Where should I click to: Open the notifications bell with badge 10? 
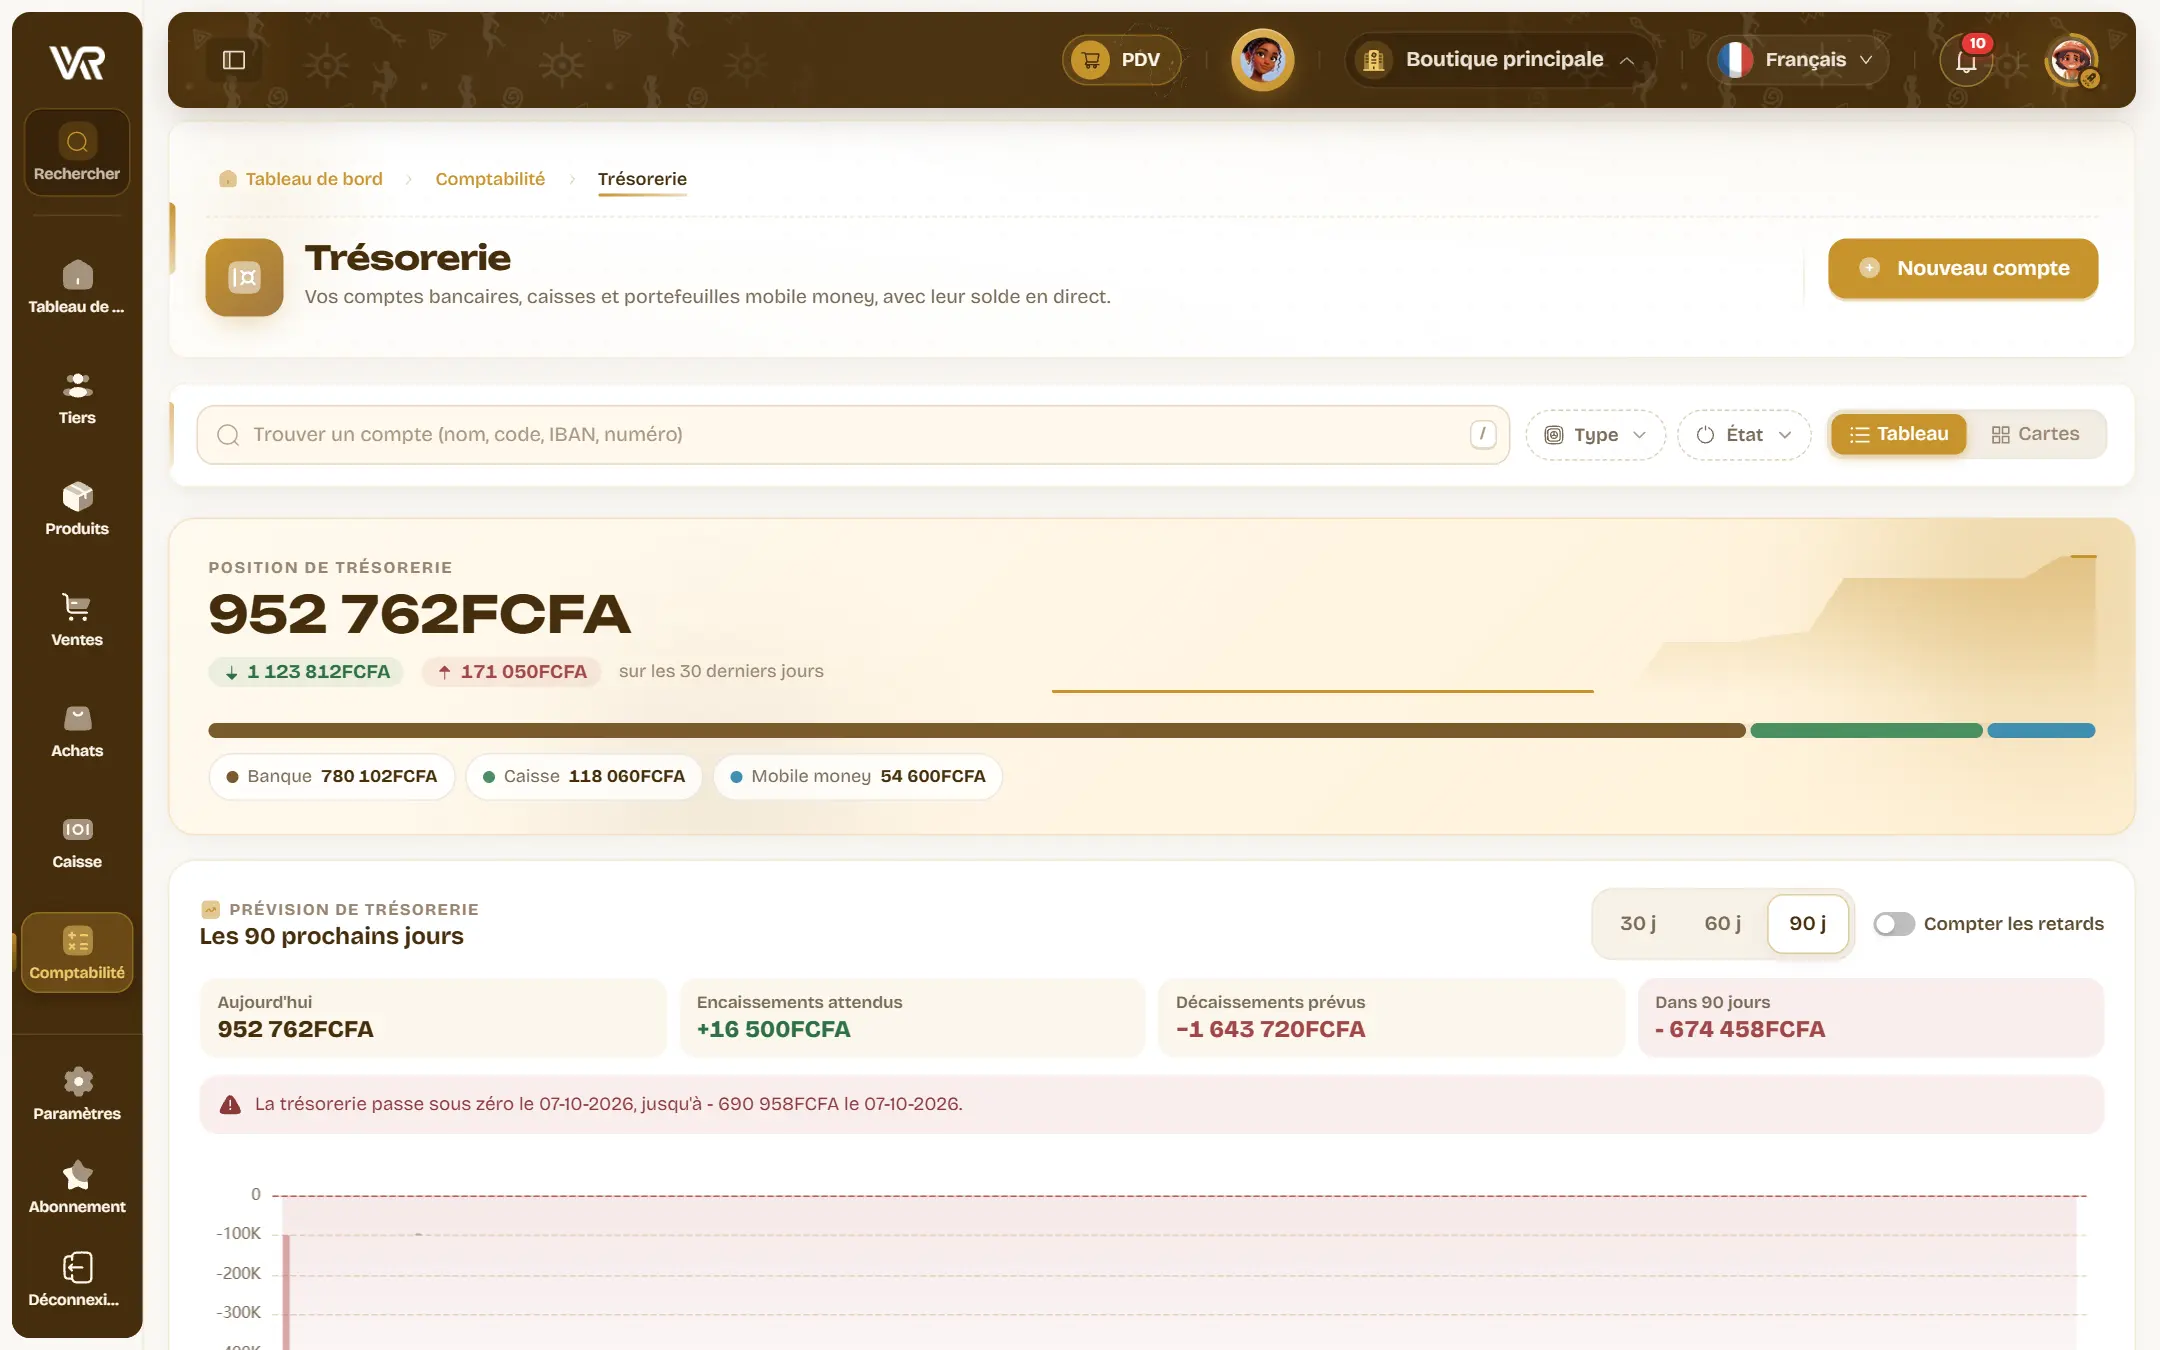coord(1967,60)
